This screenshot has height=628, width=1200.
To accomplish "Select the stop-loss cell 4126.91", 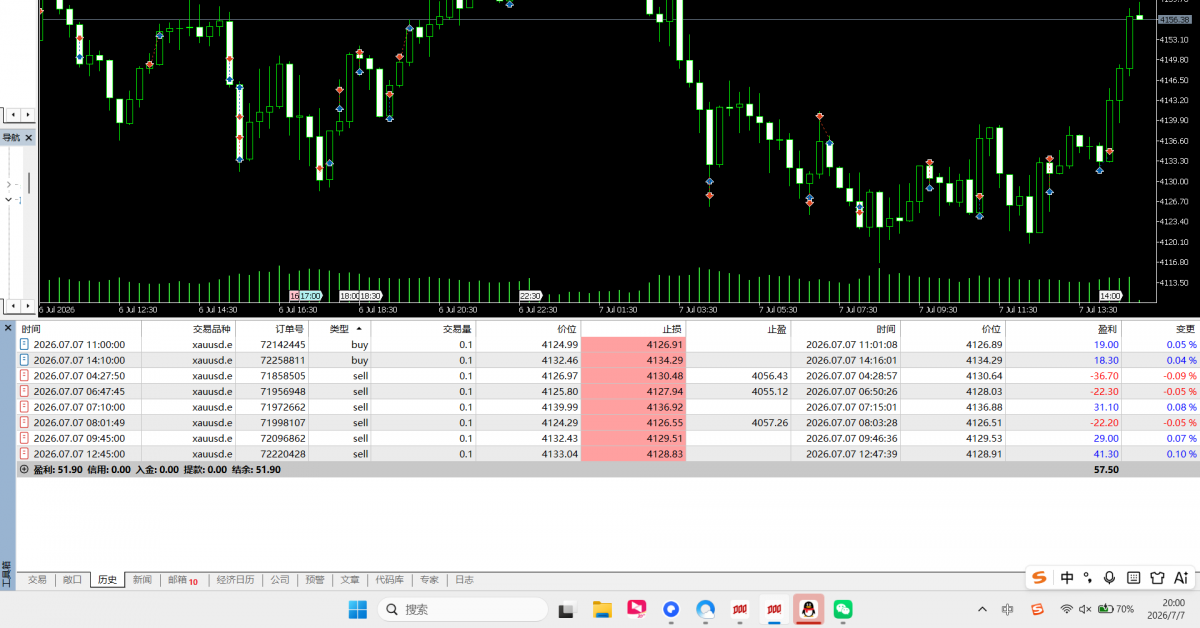I will pyautogui.click(x=634, y=344).
